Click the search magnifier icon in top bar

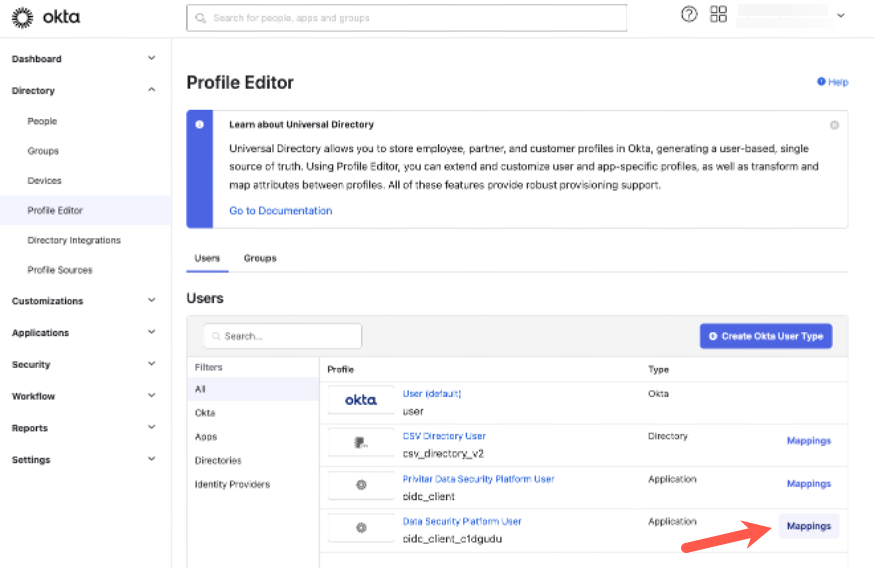(x=201, y=18)
